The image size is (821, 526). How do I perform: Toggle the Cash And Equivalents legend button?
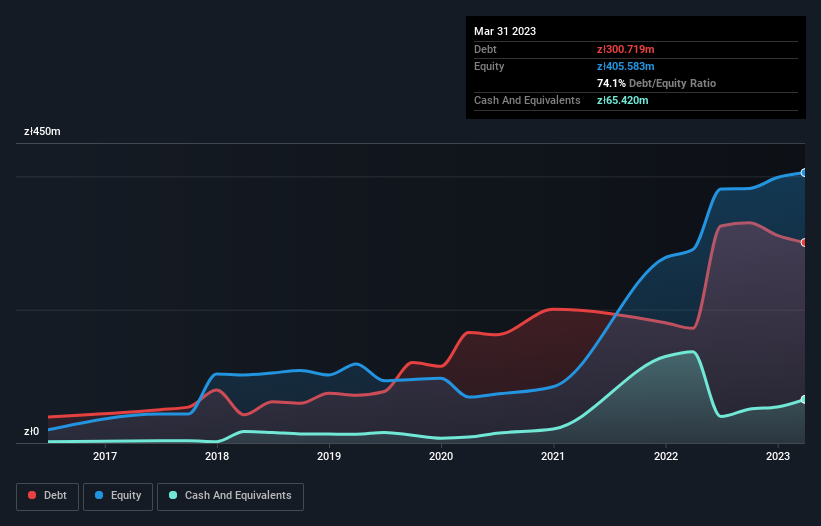230,496
